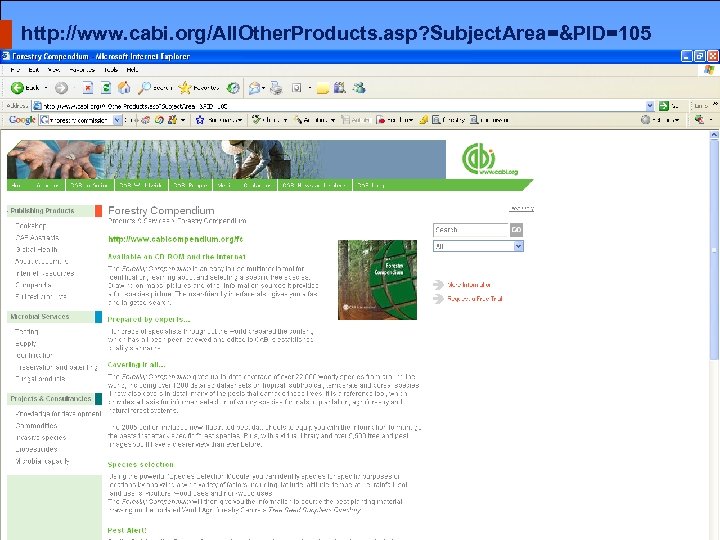
Task: Open Favorites with the star icon
Action: point(185,88)
